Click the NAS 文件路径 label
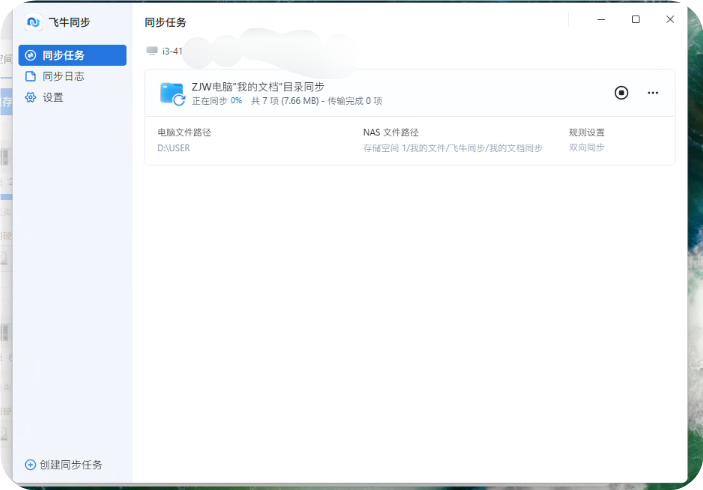703x490 pixels. pos(391,132)
